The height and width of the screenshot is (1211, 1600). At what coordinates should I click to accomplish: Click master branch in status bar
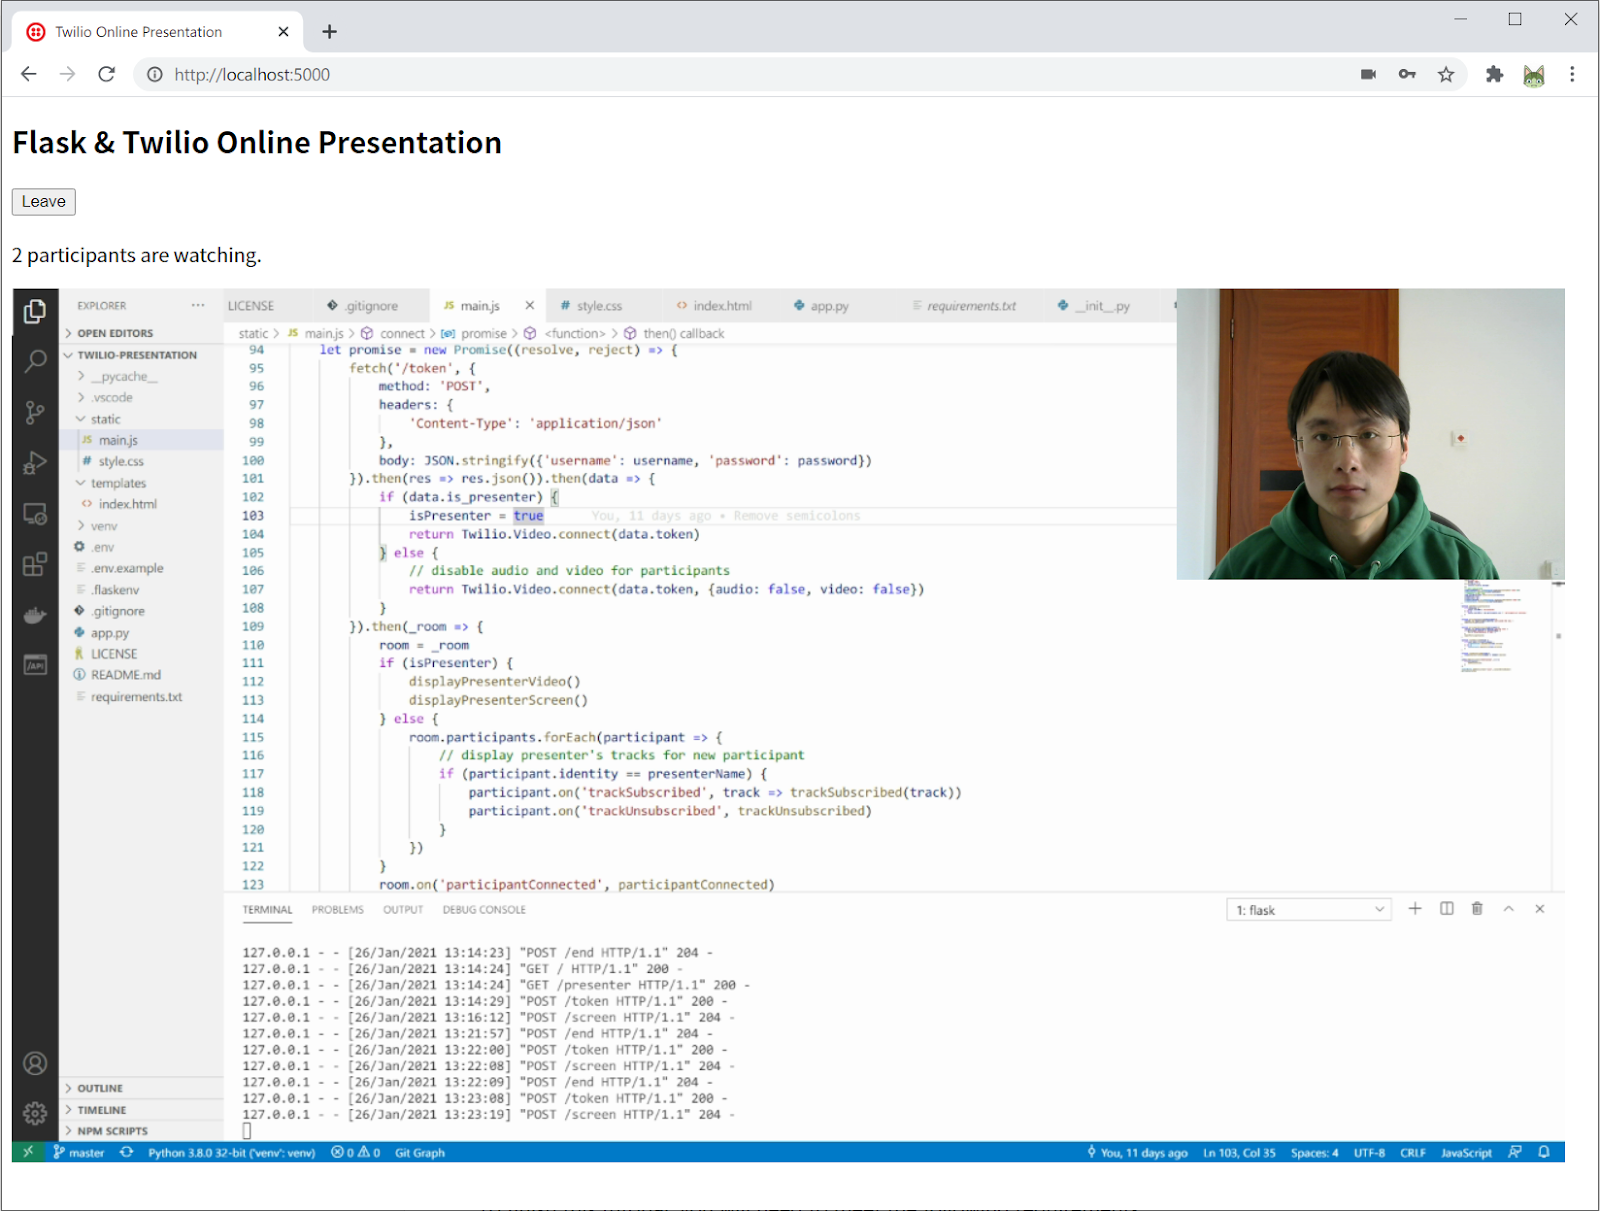79,1153
